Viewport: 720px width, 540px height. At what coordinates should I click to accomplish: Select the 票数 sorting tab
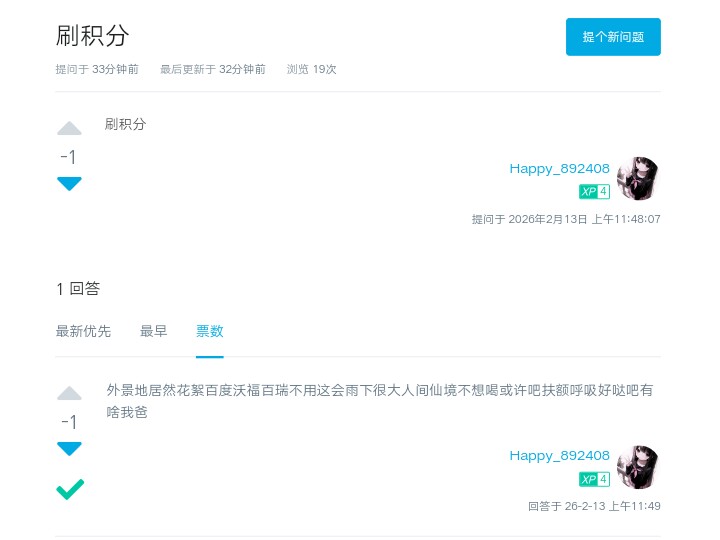[x=210, y=331]
